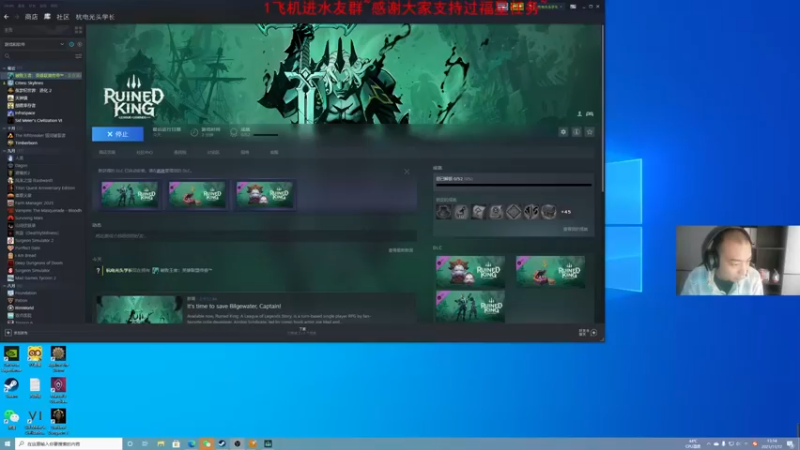Open third DLC thumbnail in notice row
Screen dimensions: 800x450
[264, 194]
